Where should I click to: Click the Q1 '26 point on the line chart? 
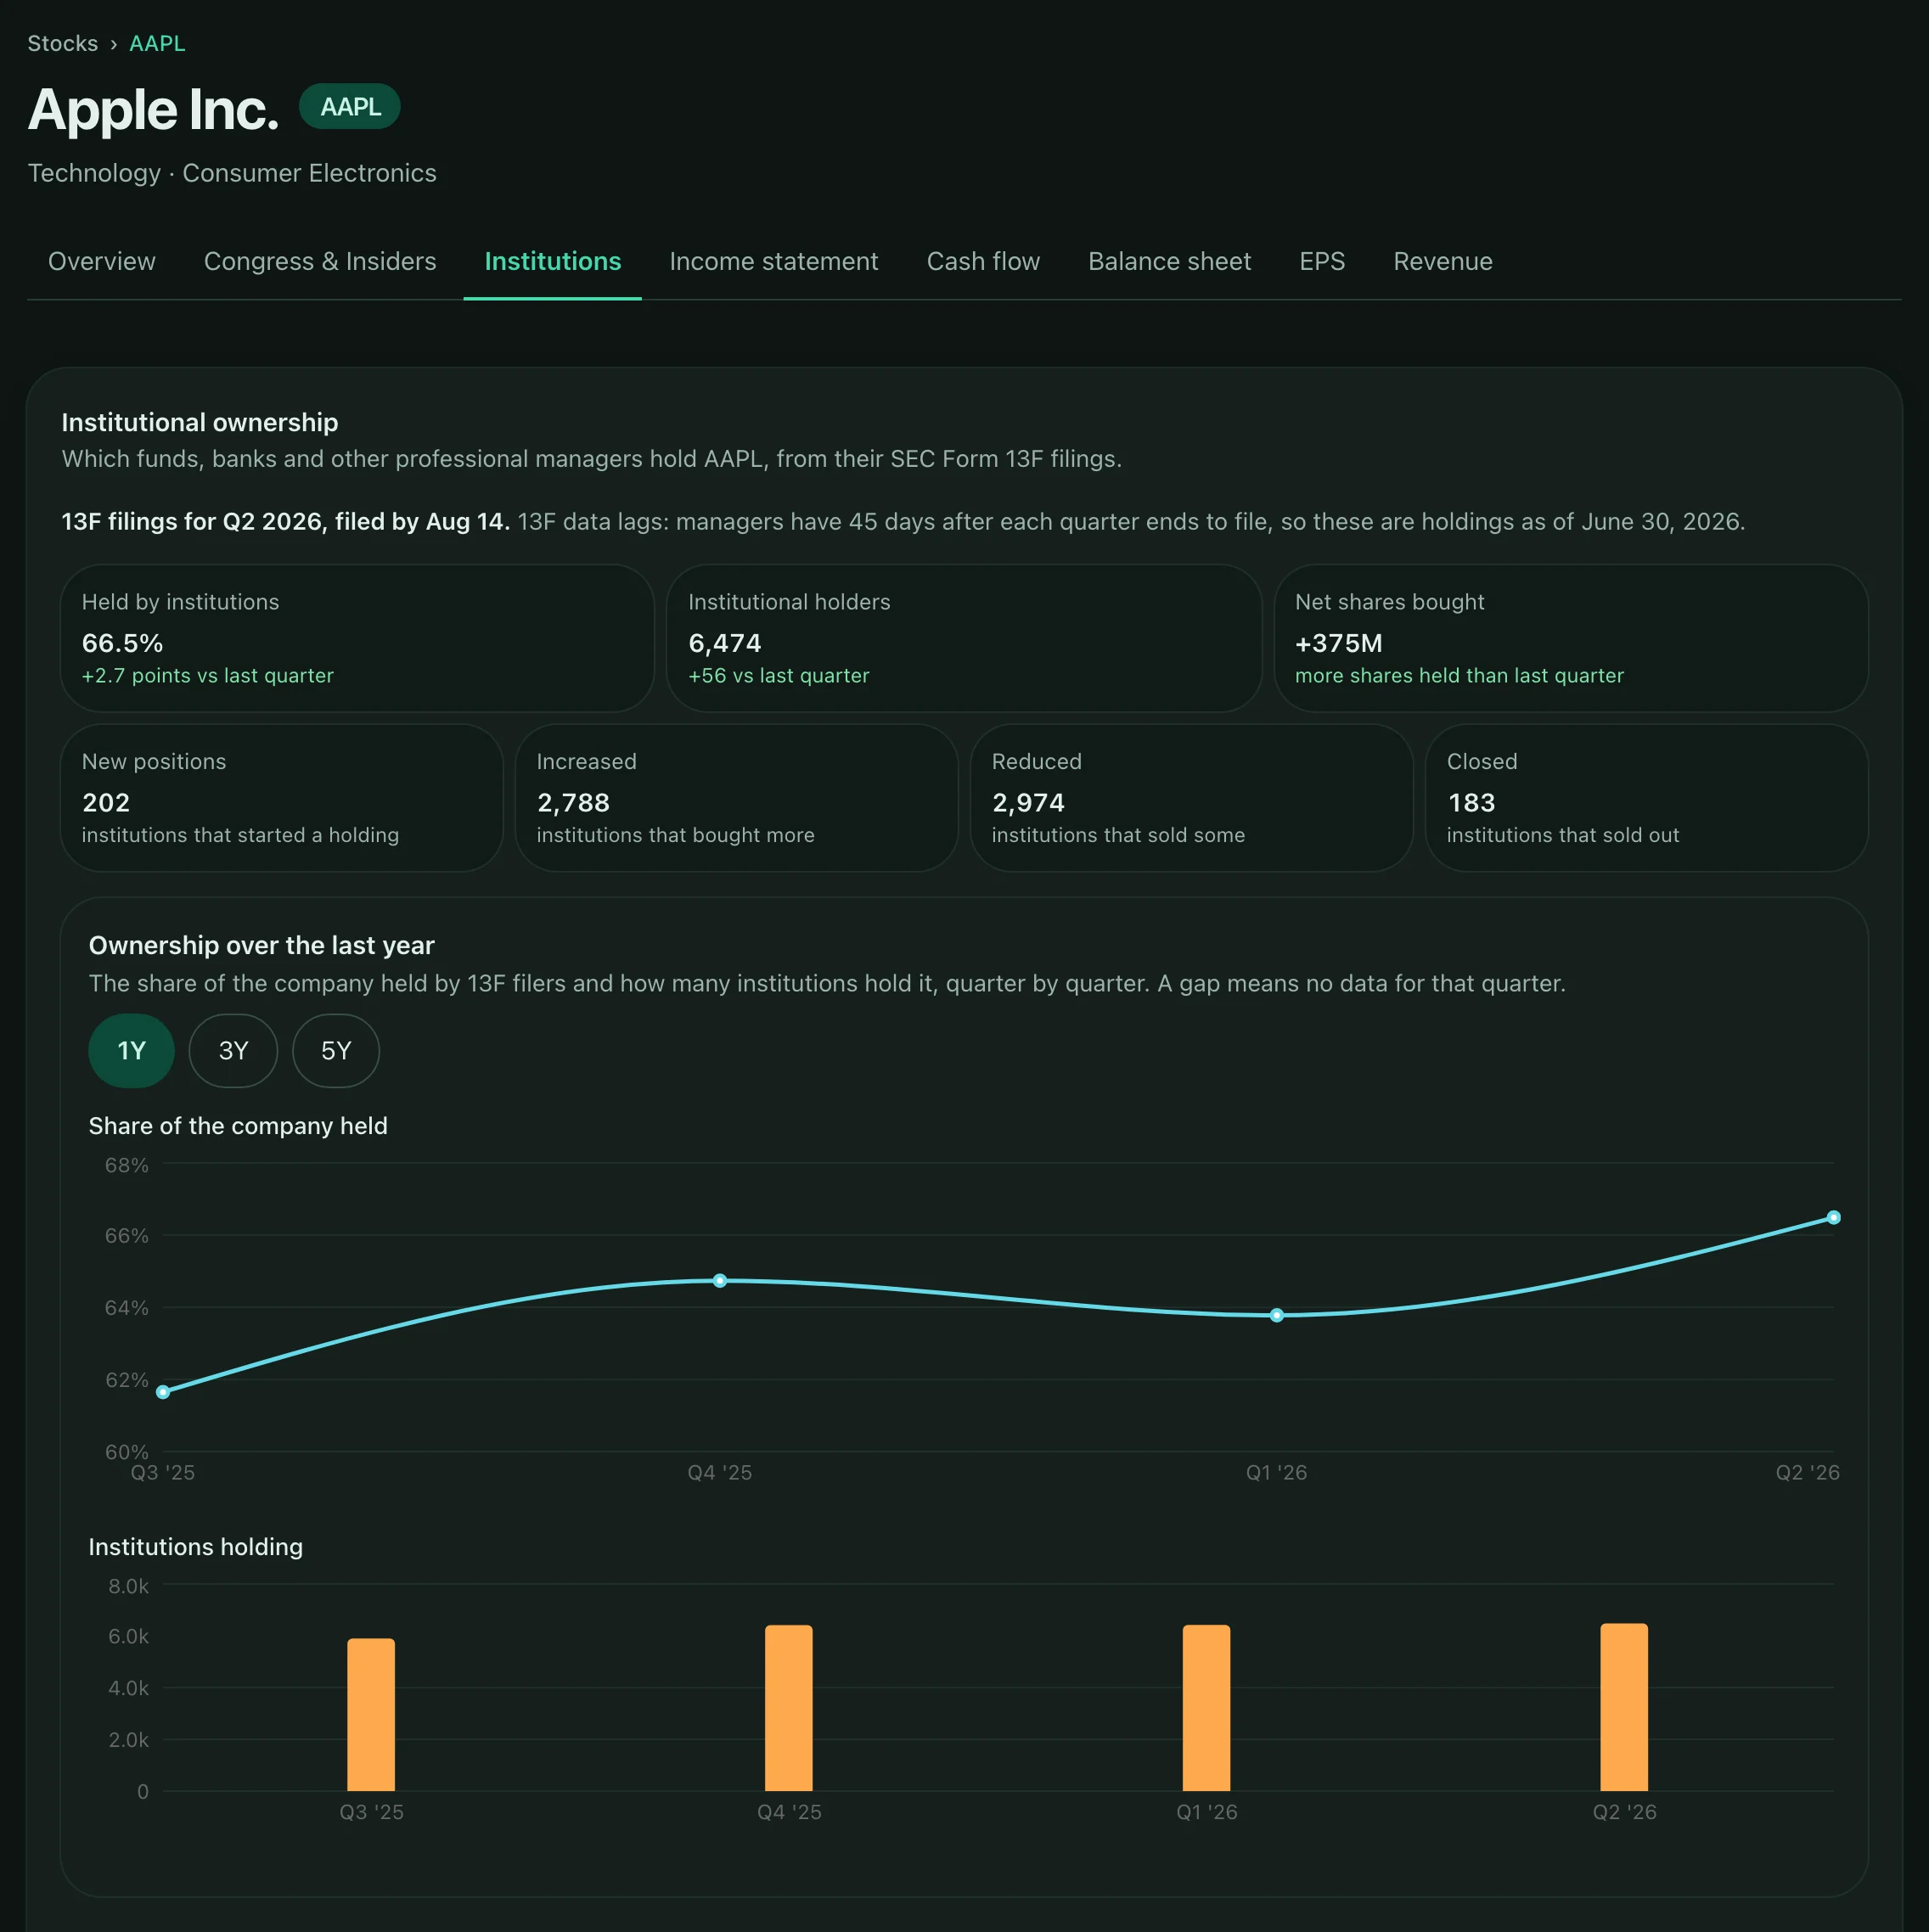coord(1276,1315)
